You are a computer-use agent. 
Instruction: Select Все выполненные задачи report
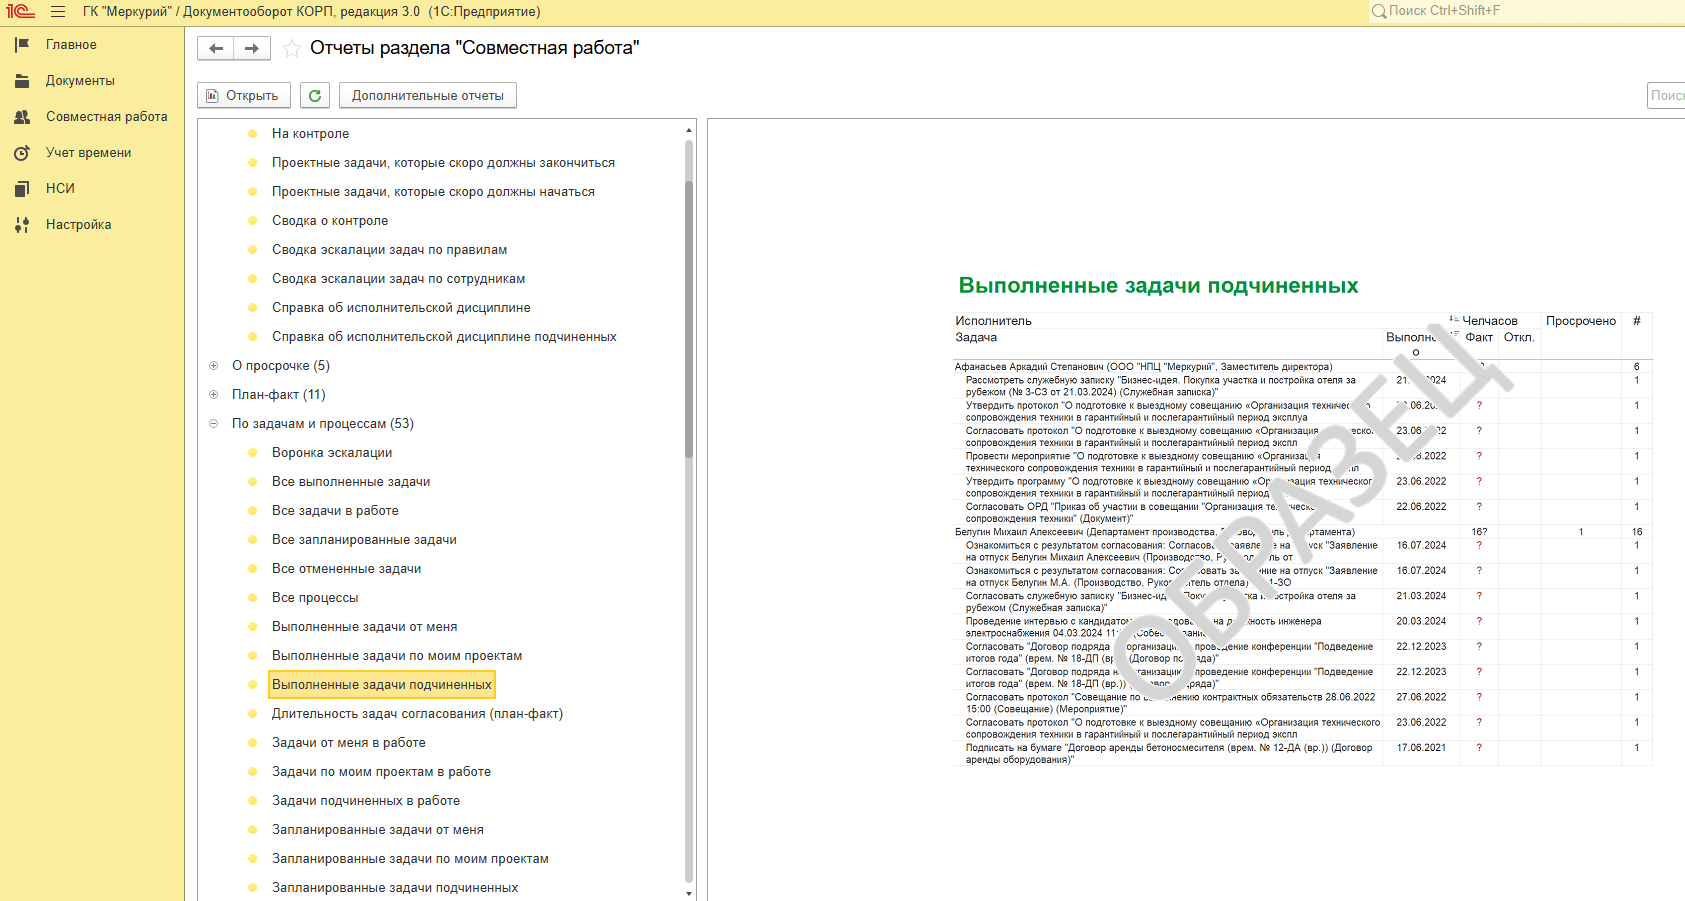point(351,482)
